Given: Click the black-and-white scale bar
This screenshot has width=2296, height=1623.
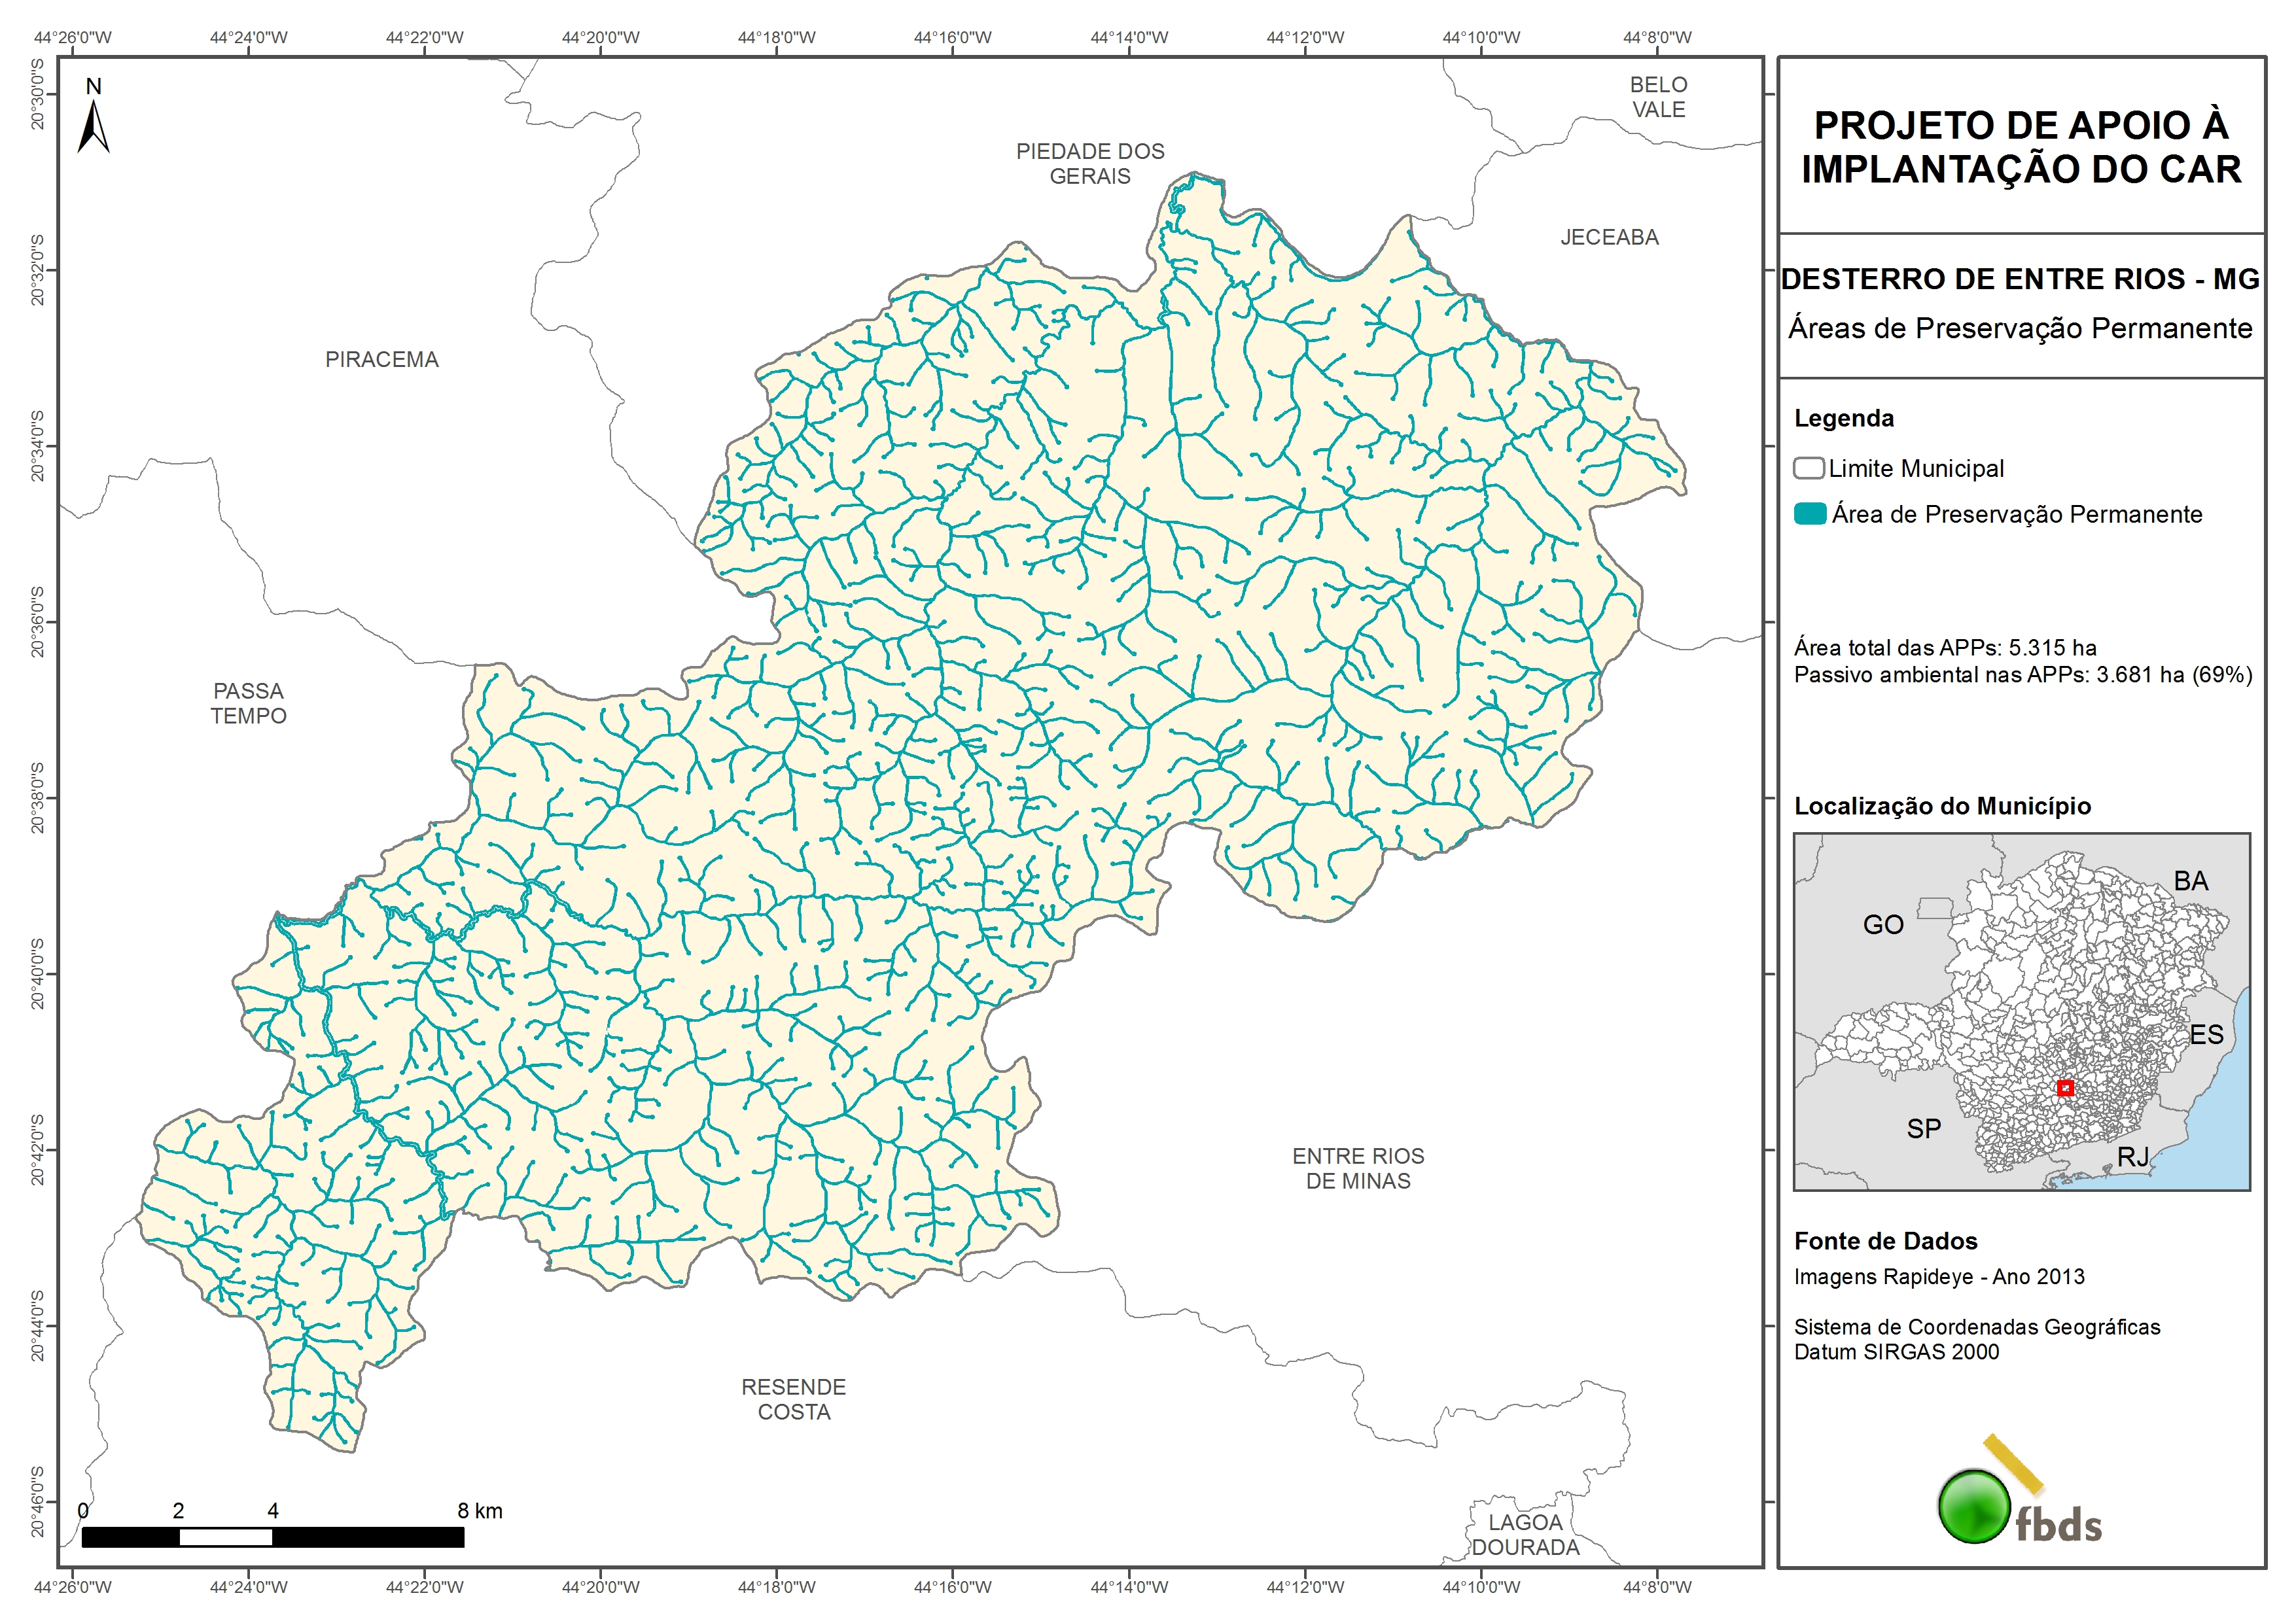Looking at the screenshot, I should point(272,1537).
